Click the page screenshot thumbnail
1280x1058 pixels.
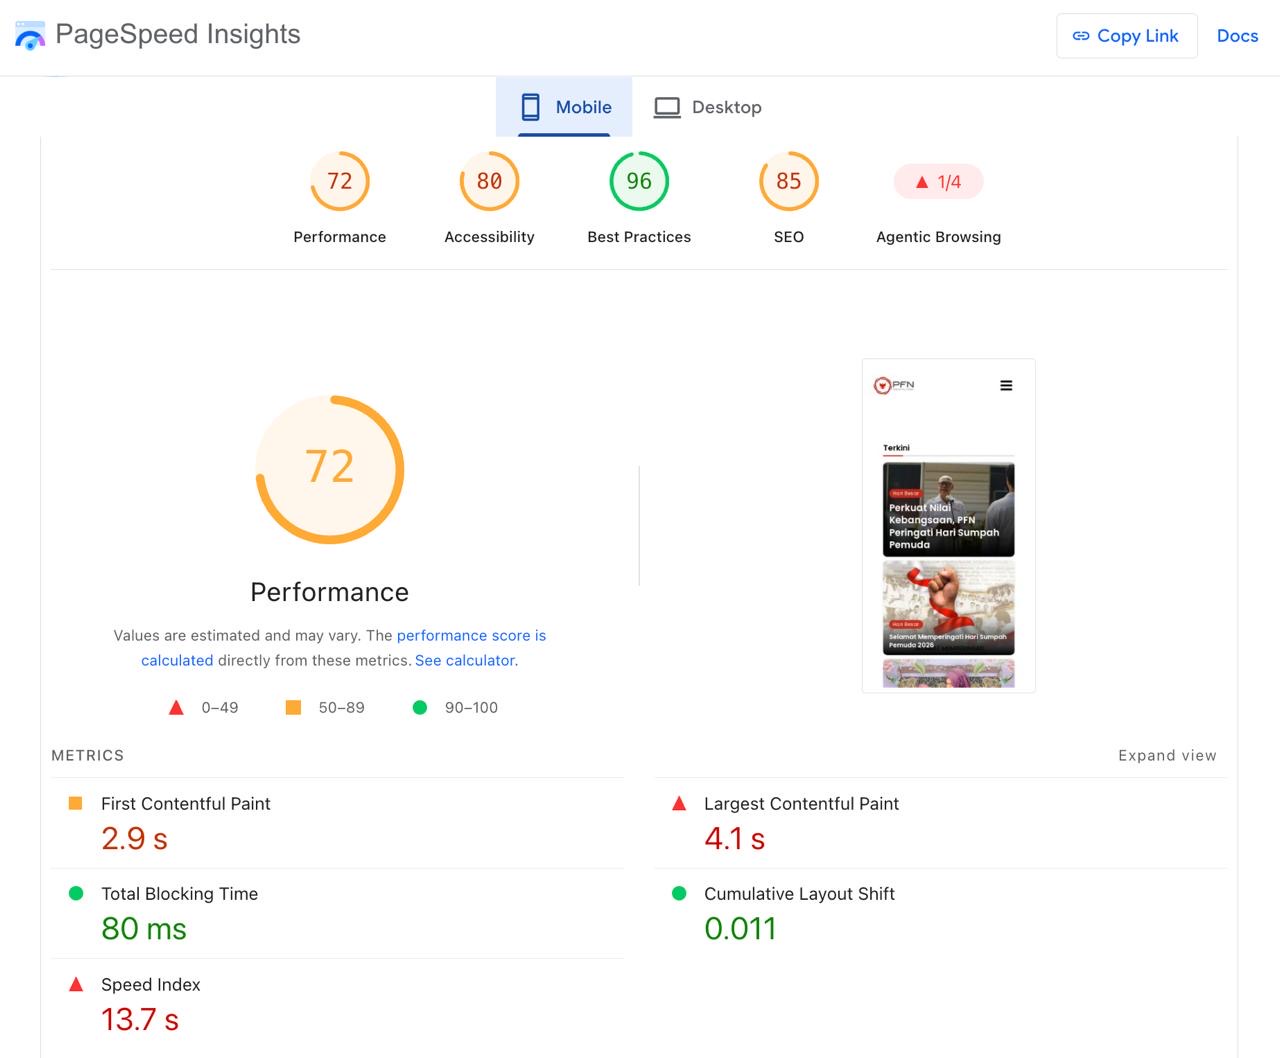click(948, 525)
